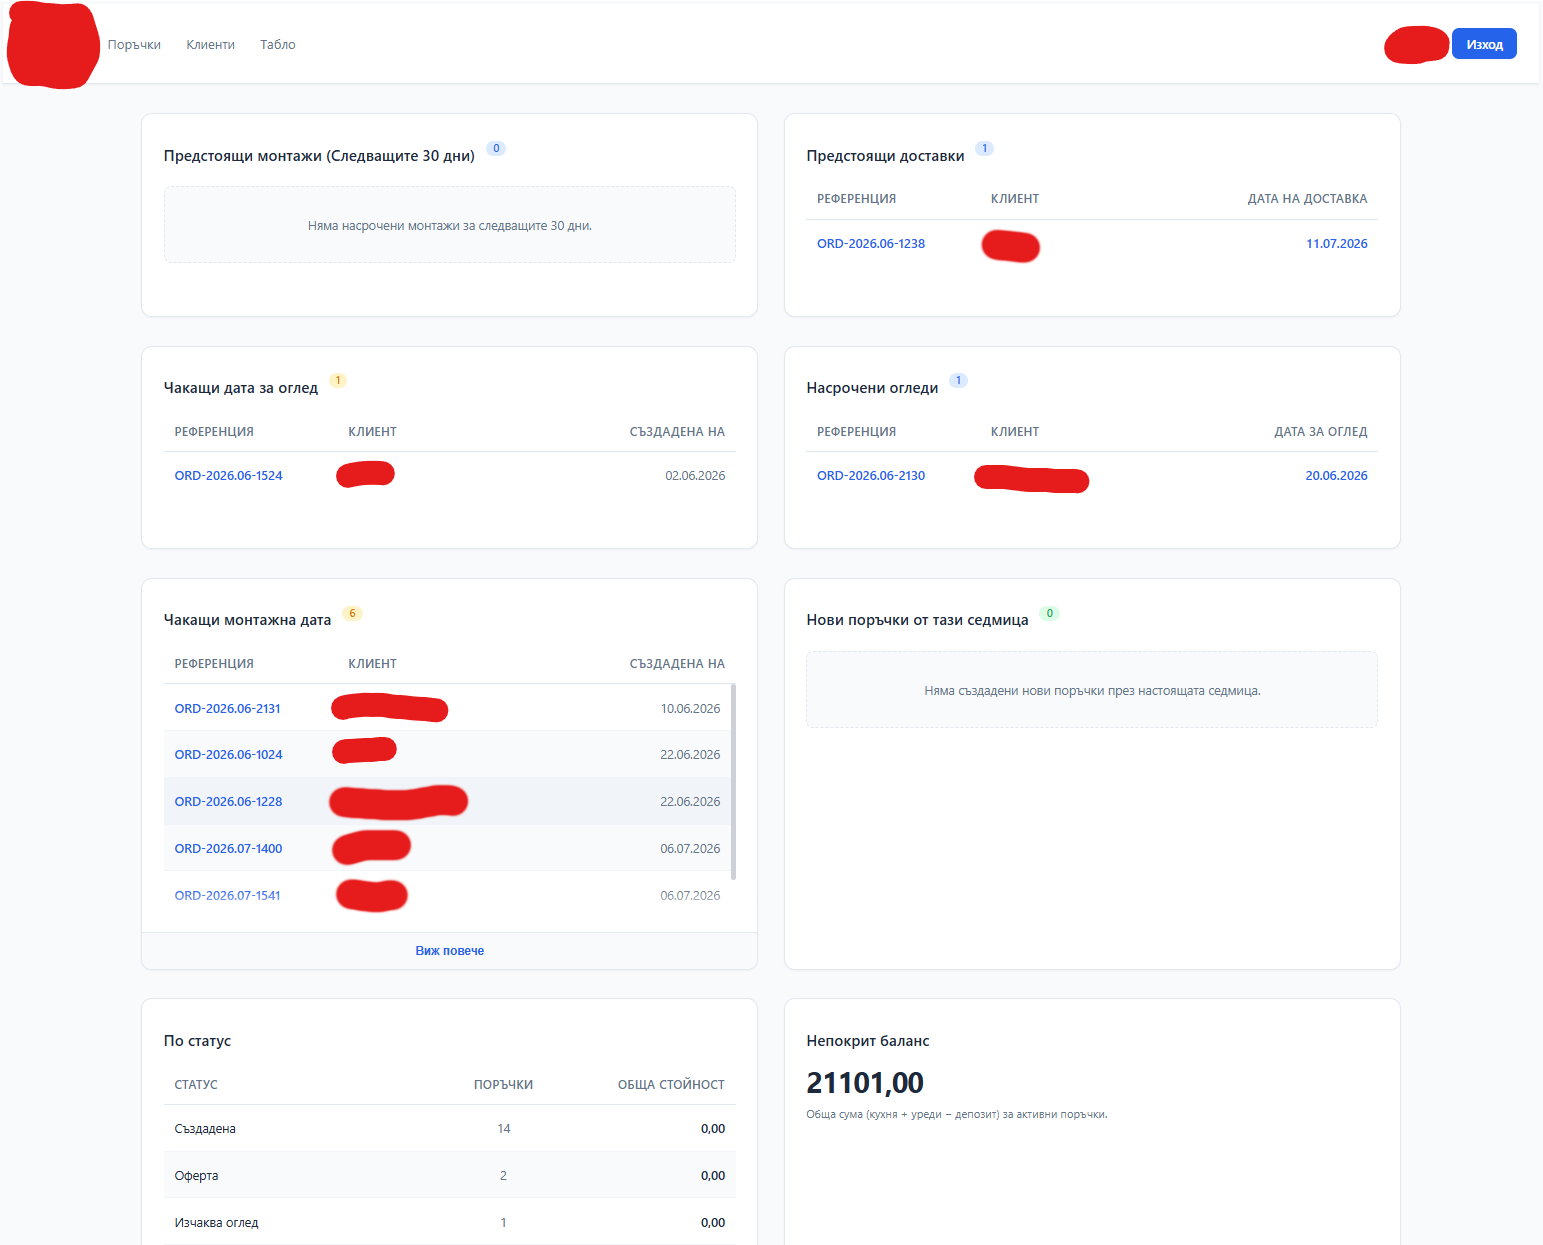
Task: Click the 'Няма създадени нови поръчки' empty message
Action: [1092, 691]
